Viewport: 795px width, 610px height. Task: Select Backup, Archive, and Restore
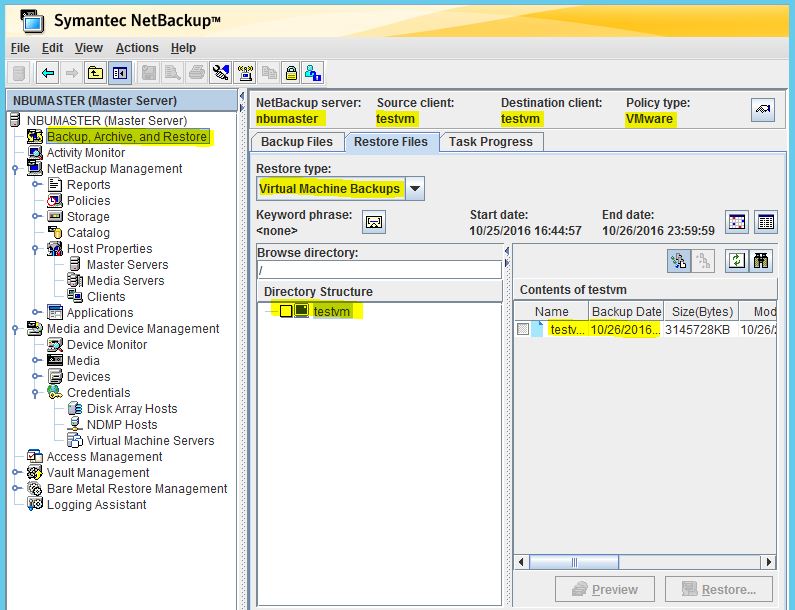click(127, 137)
